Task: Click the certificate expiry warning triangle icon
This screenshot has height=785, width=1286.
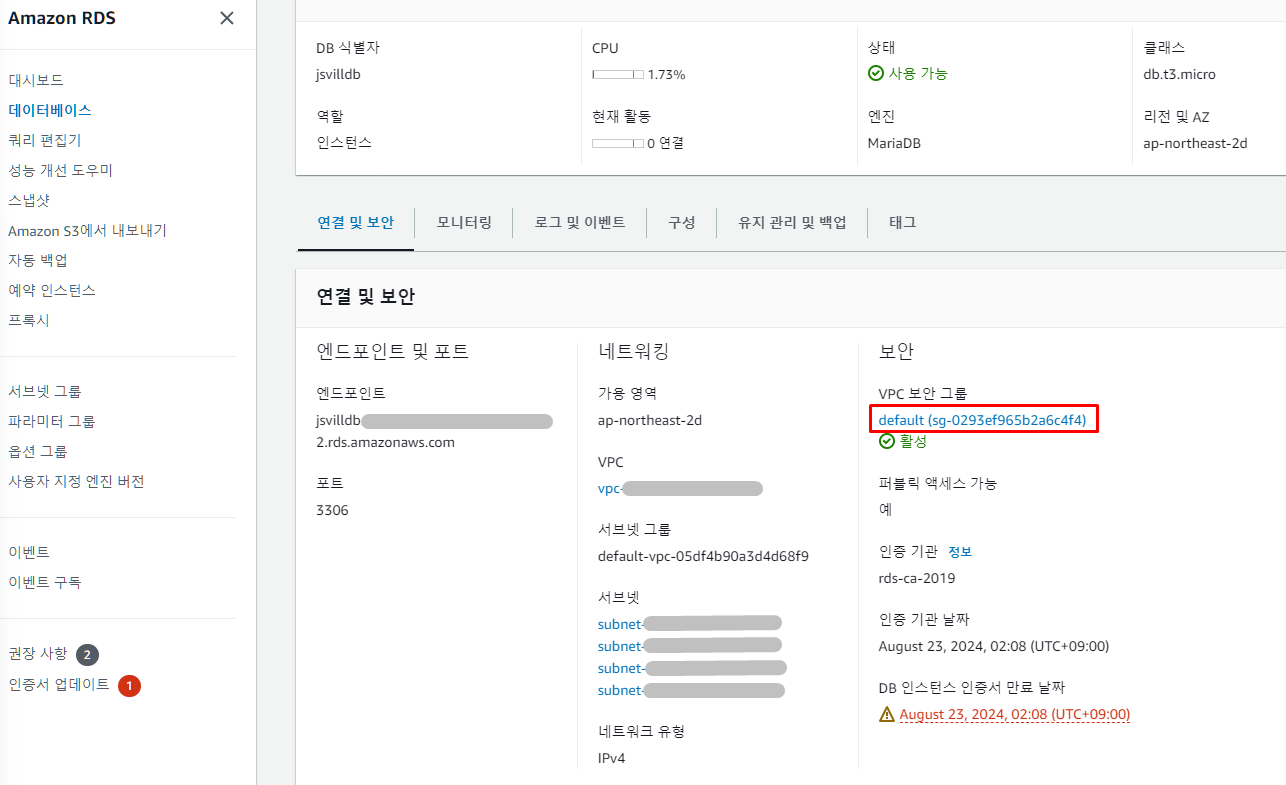Action: [886, 714]
